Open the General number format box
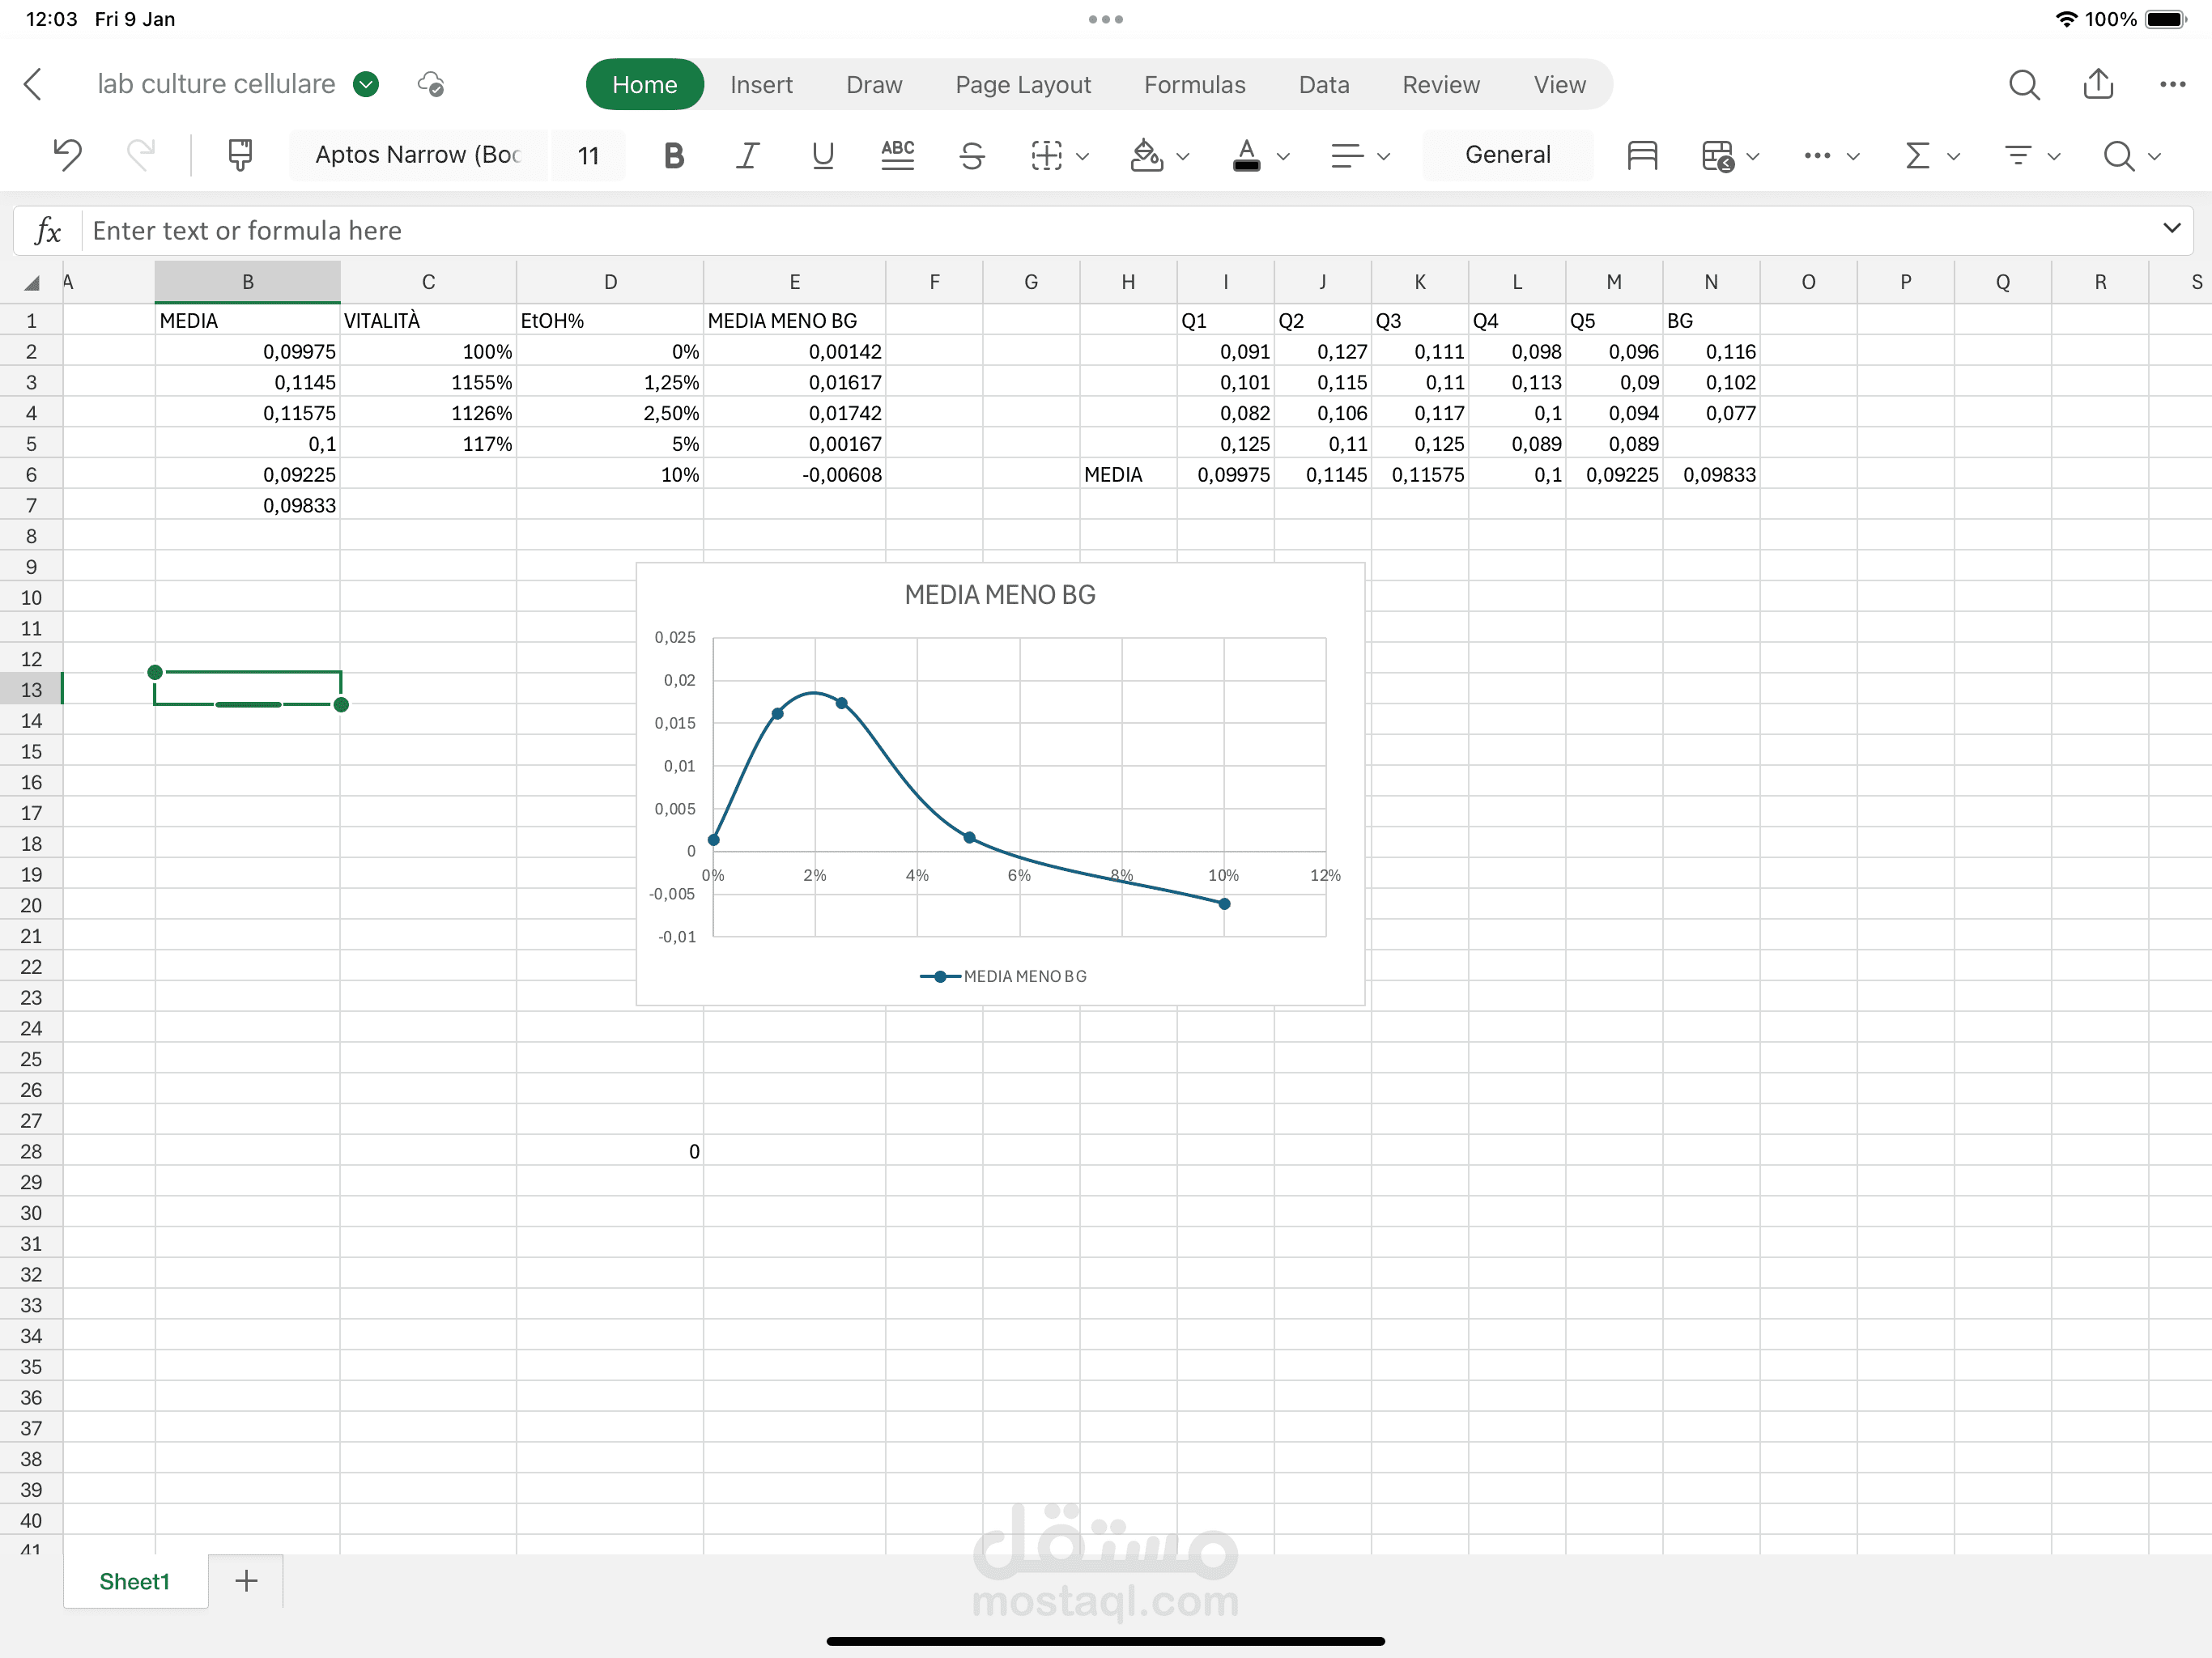Screen dimensions: 2212x1658 pyautogui.click(x=1507, y=155)
